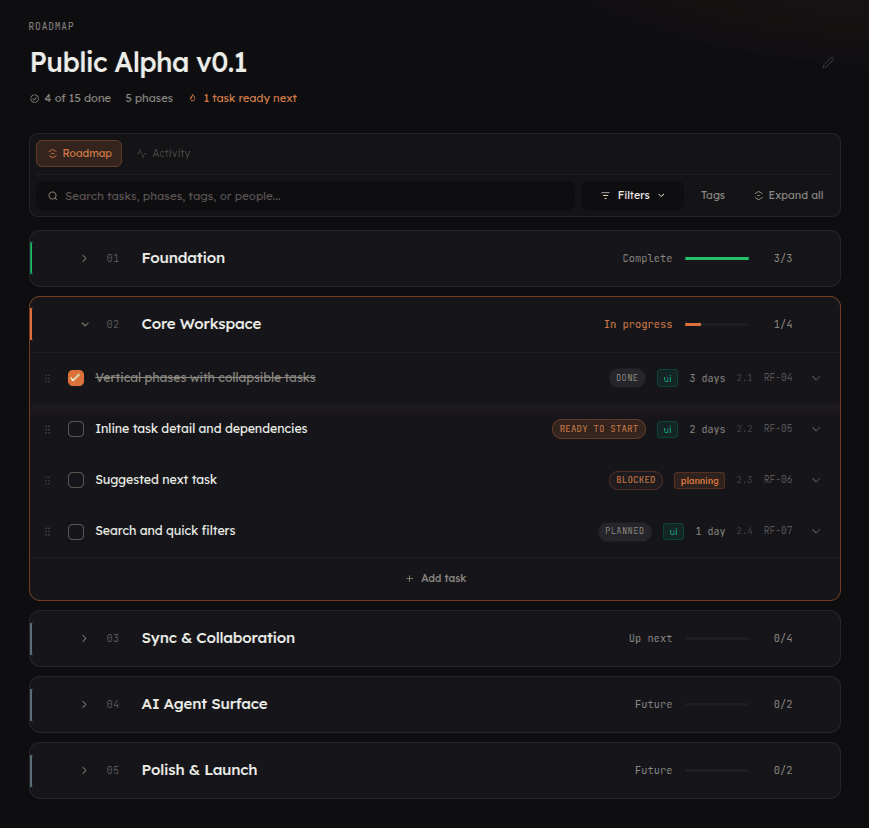The width and height of the screenshot is (869, 828).
Task: Click the Polish & Launch phase title
Action: coord(200,770)
